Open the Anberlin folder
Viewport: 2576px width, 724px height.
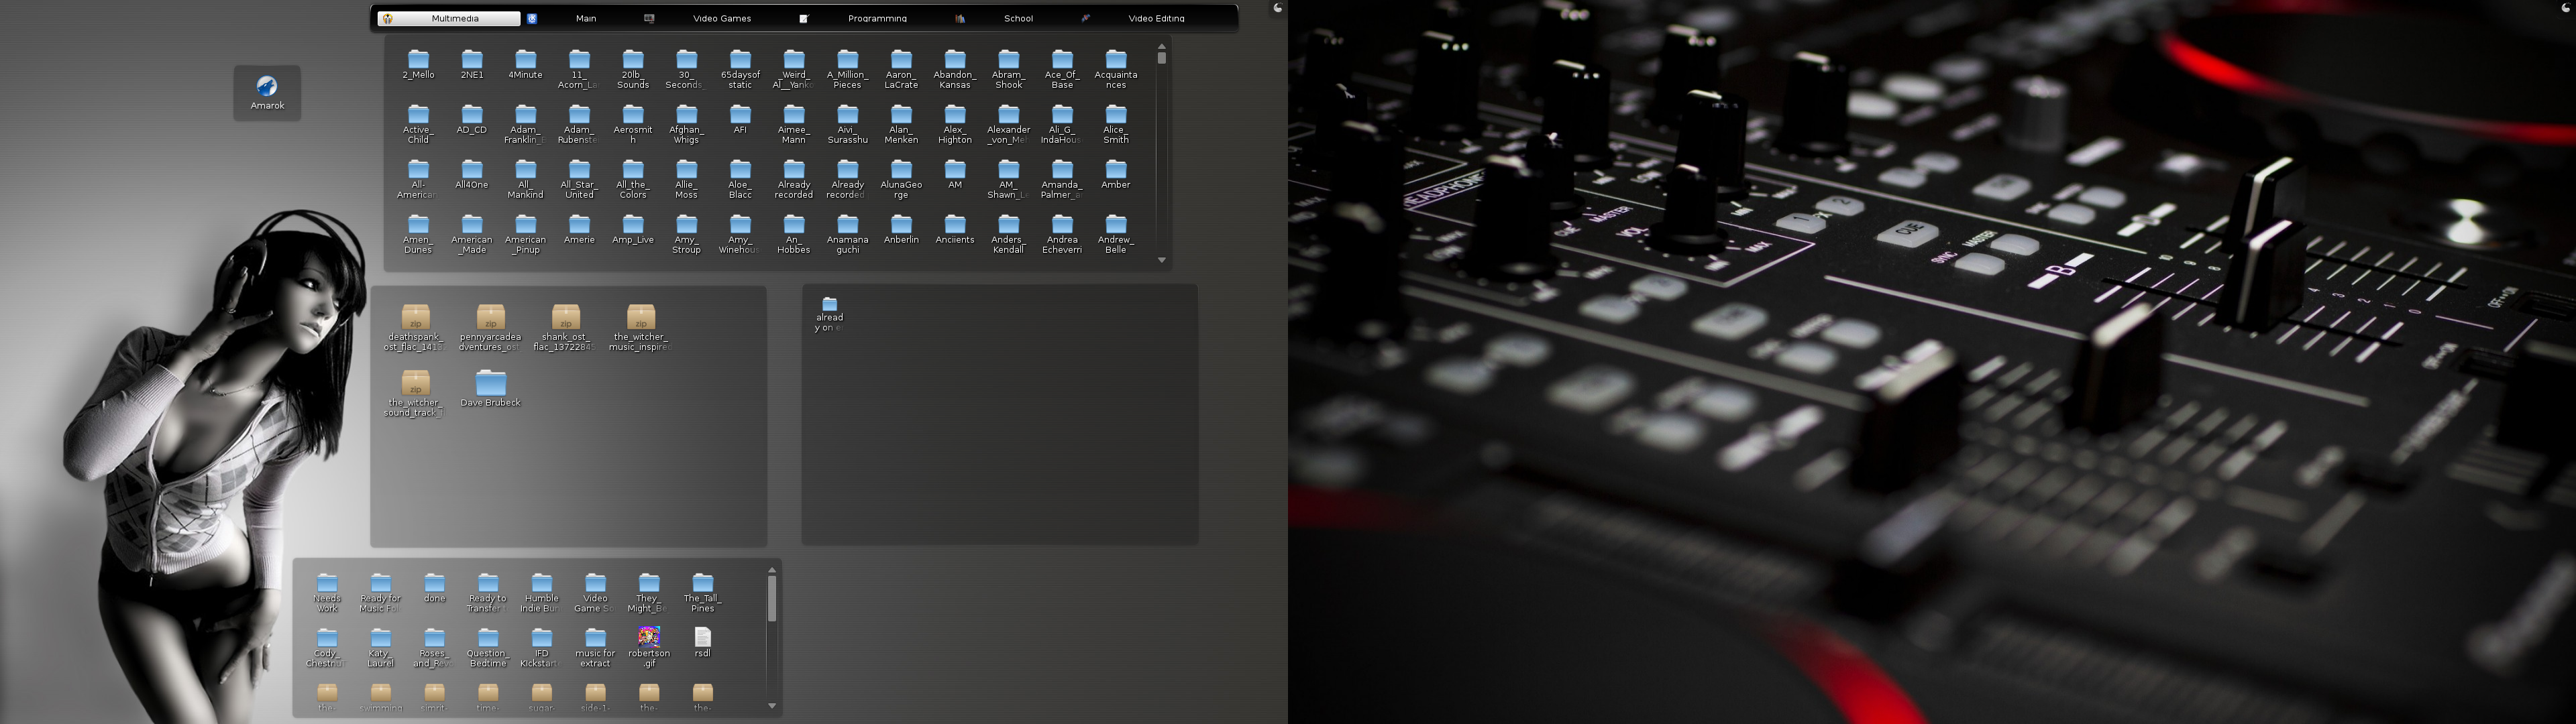(x=901, y=229)
